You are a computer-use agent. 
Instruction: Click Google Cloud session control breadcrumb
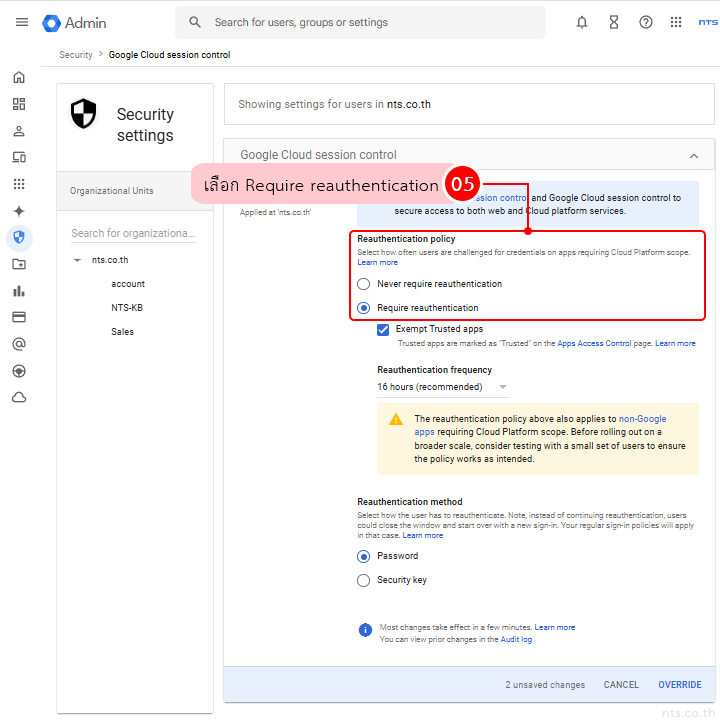169,55
